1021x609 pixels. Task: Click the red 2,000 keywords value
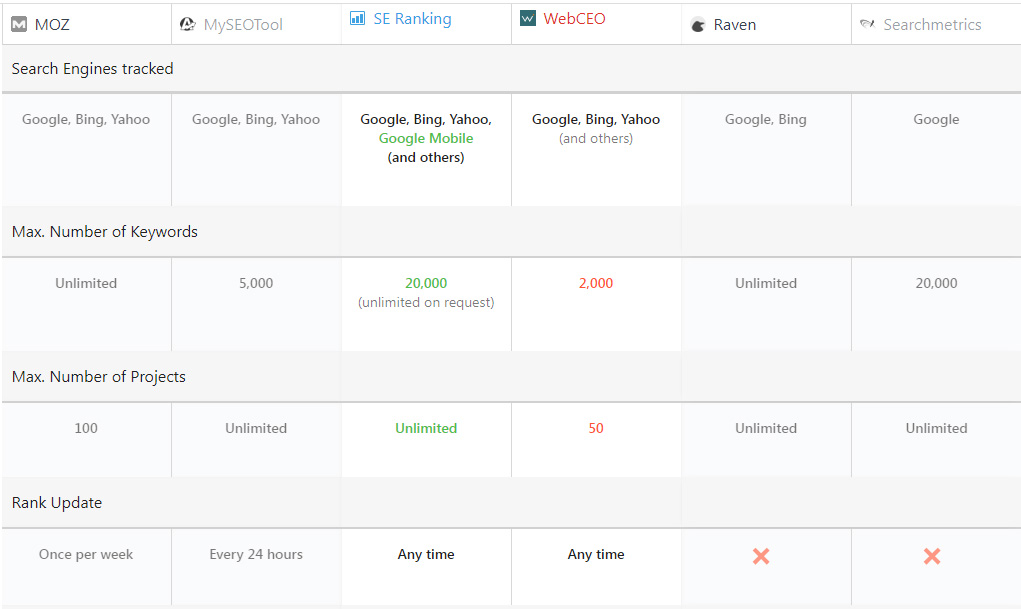point(596,283)
